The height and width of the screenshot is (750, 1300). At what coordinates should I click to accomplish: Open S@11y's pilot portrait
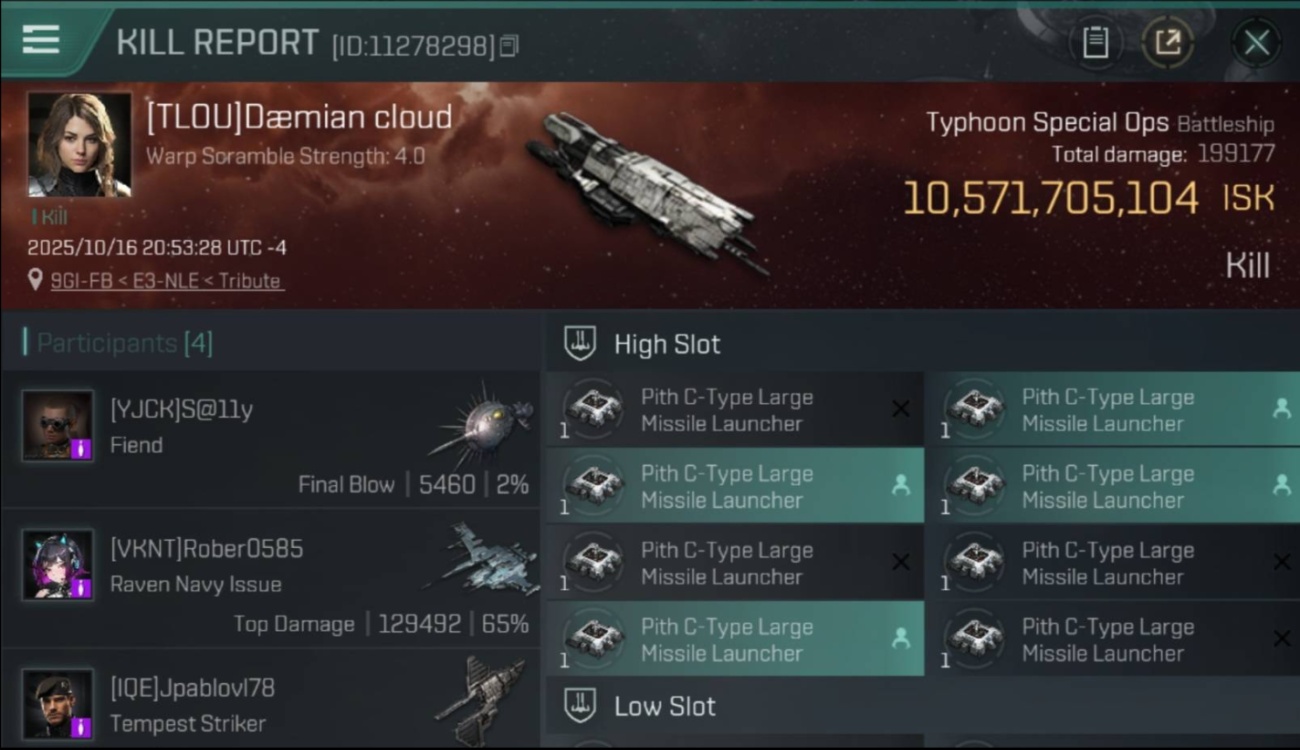(x=58, y=425)
